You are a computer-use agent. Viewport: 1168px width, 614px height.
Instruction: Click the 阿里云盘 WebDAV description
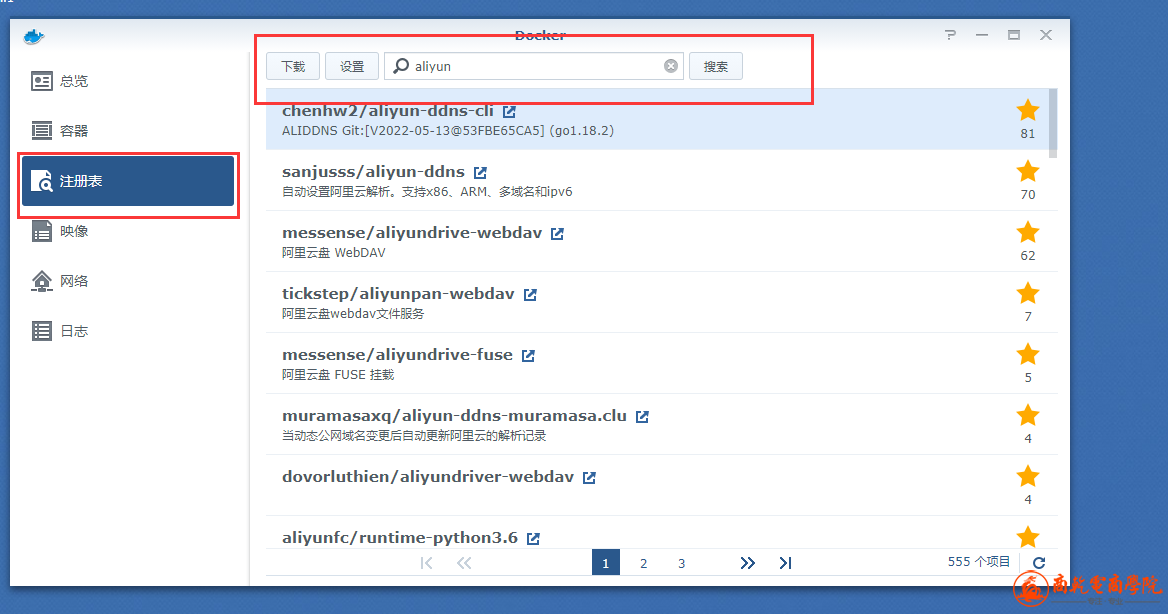pos(334,253)
